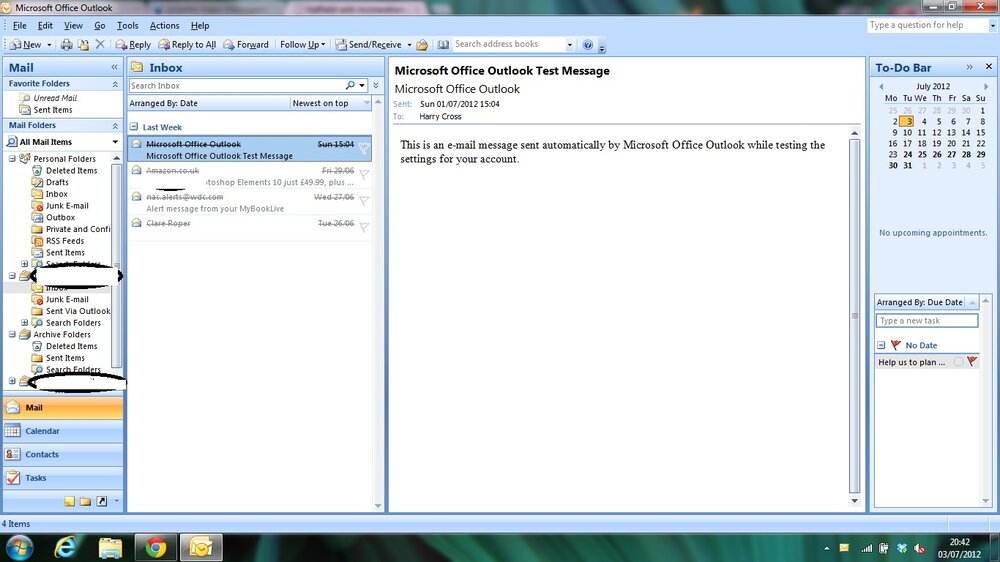
Task: Switch to Calendar pane
Action: point(62,431)
